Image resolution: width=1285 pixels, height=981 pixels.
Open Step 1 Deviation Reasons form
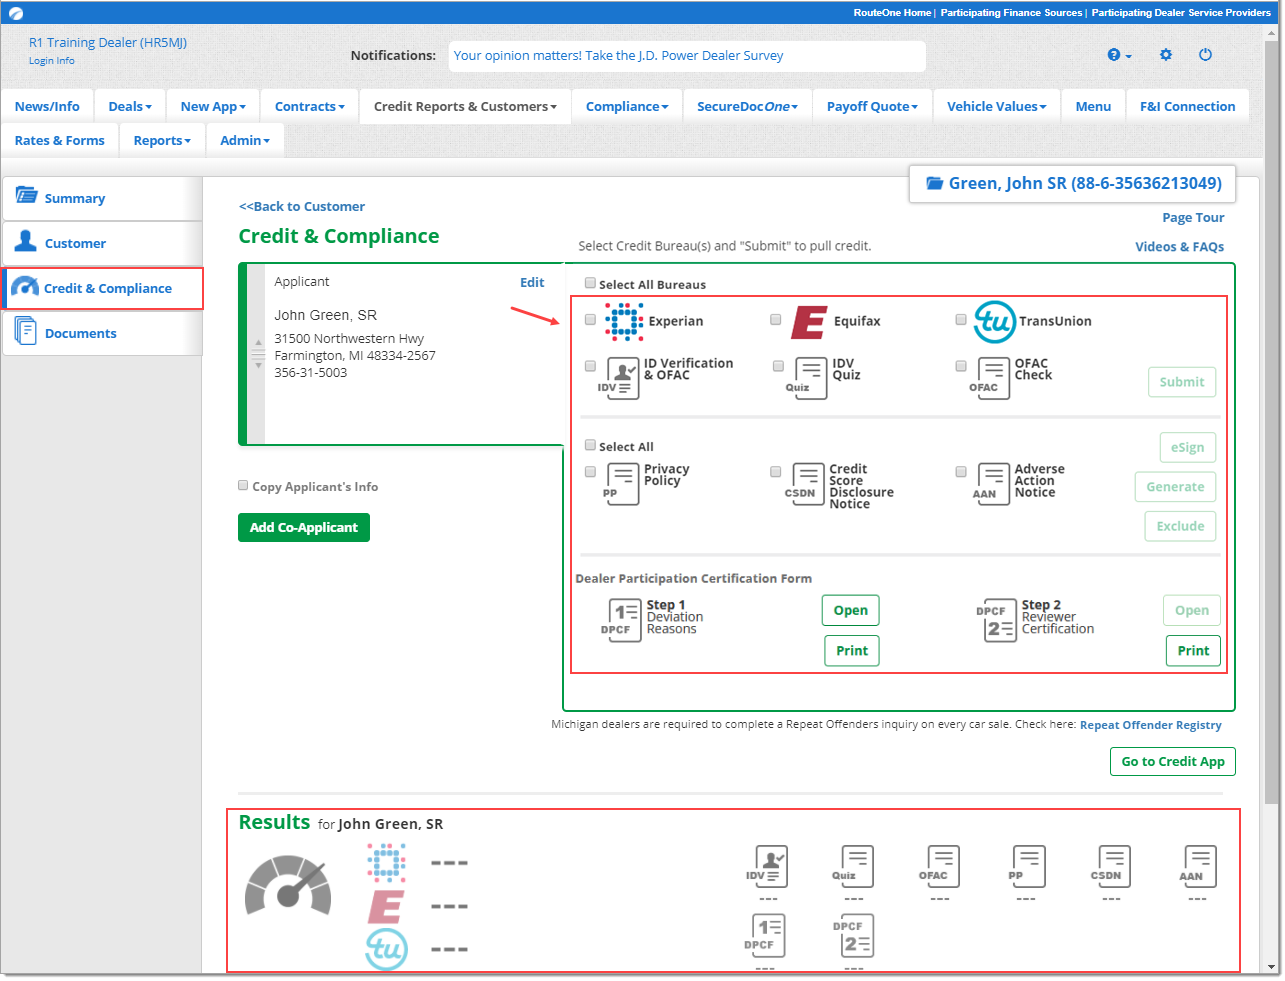(851, 610)
